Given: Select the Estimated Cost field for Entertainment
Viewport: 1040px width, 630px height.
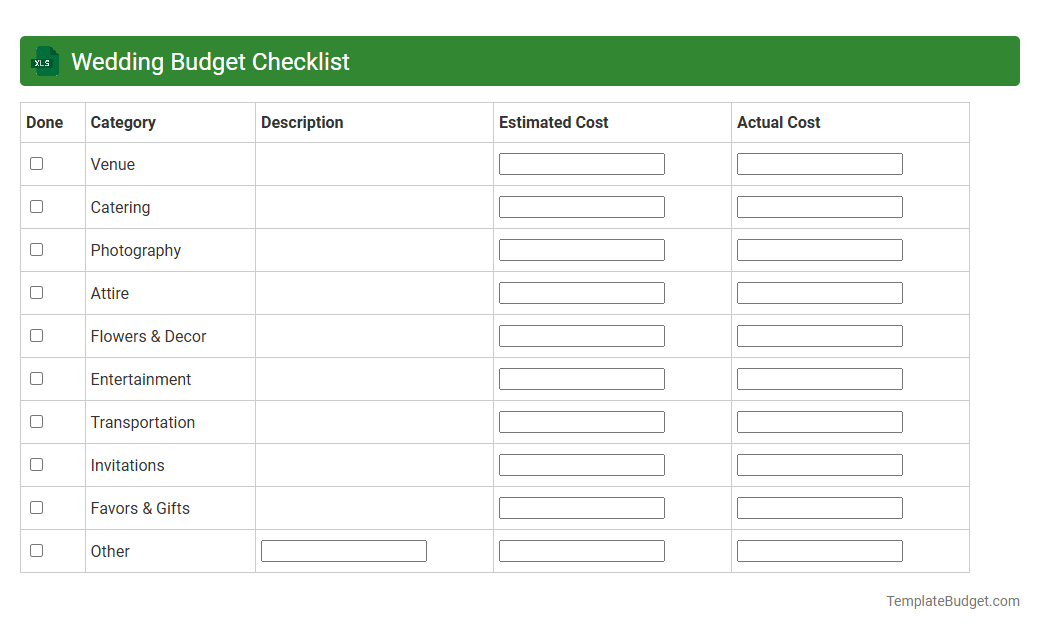Looking at the screenshot, I should pyautogui.click(x=581, y=378).
